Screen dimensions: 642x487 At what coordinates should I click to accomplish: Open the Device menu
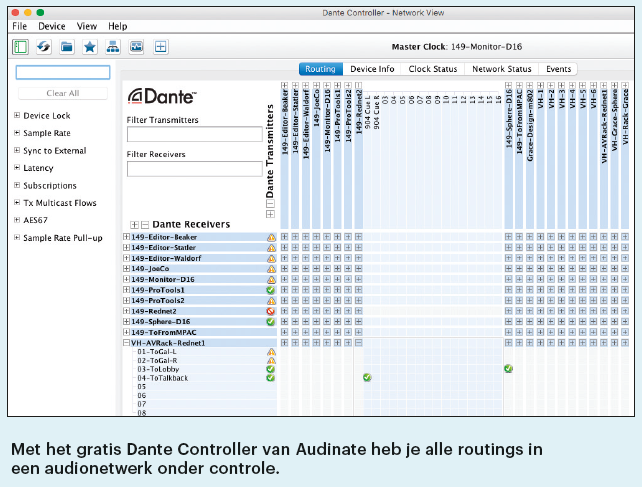(x=52, y=25)
